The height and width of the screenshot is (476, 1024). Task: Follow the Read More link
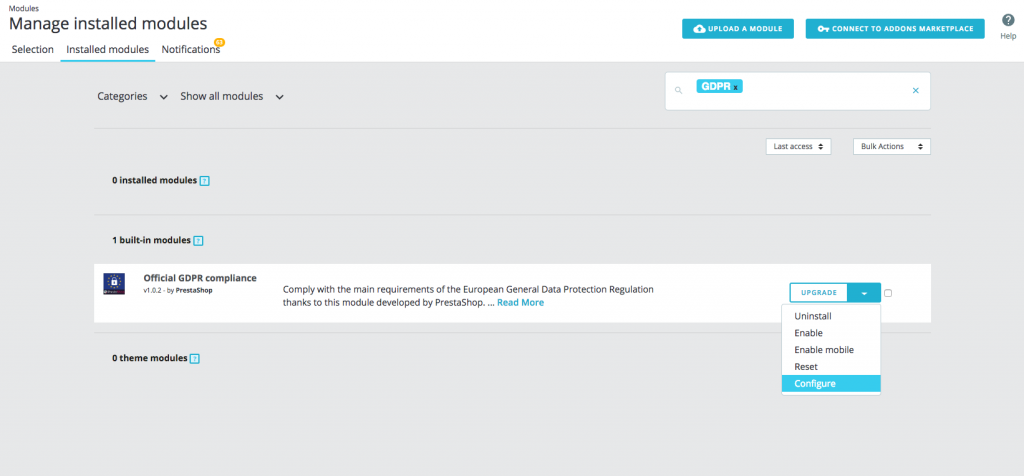point(520,302)
